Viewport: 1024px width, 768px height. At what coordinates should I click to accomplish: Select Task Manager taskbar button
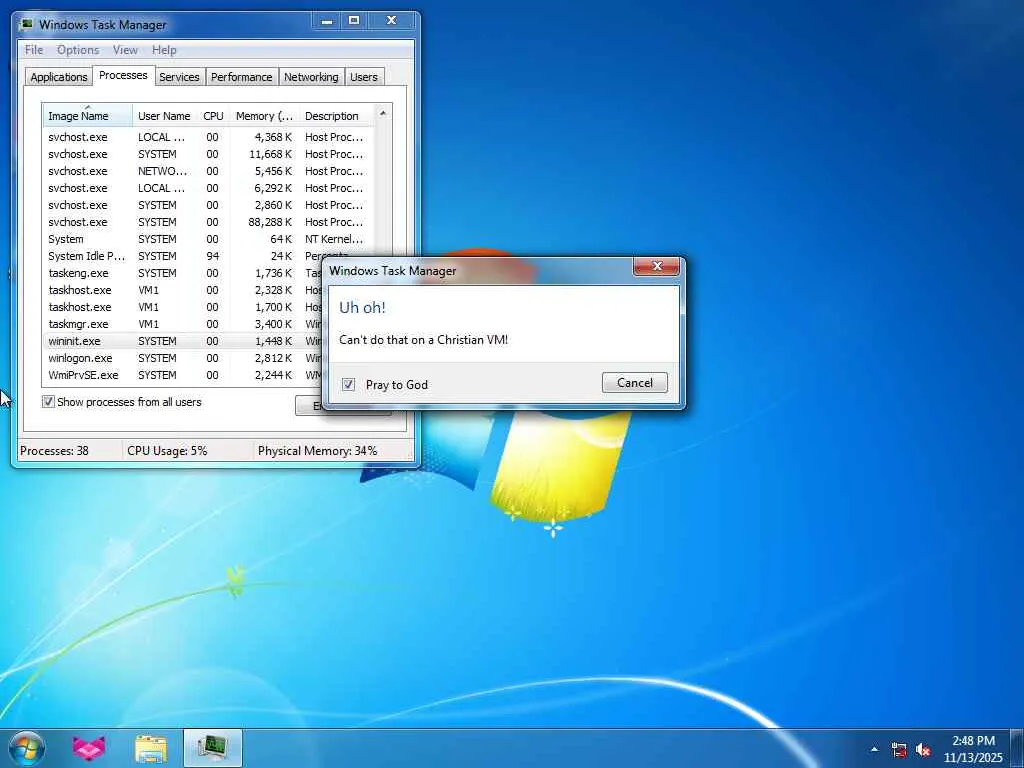[212, 748]
